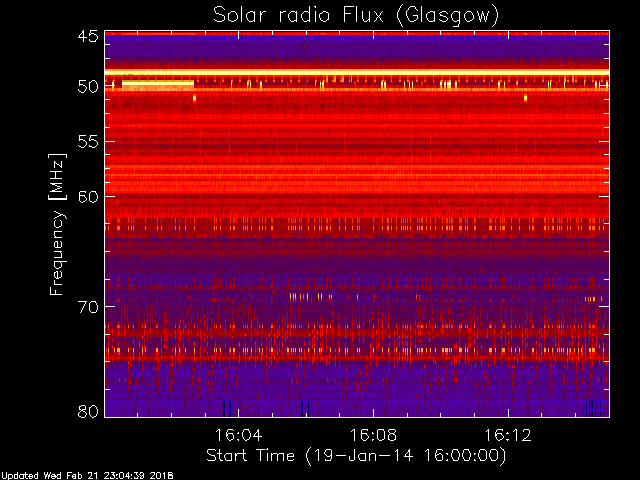
Task: Select the '80' frequency axis label
Action: (88, 411)
